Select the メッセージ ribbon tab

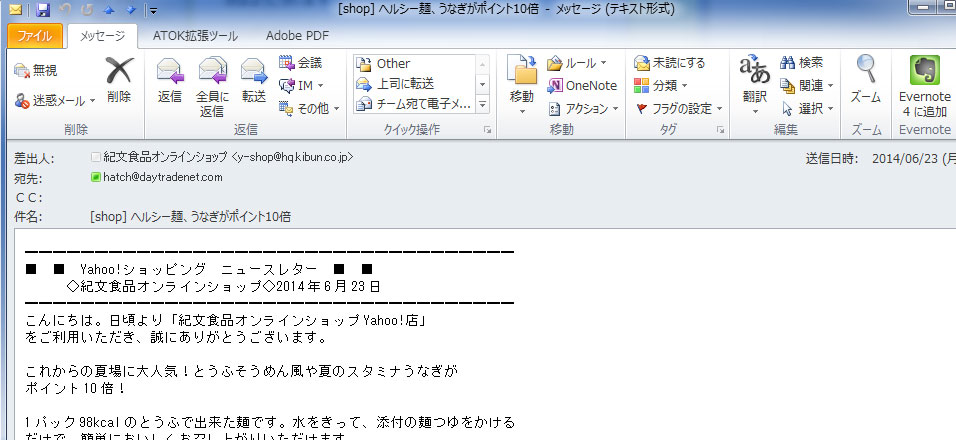tap(102, 36)
